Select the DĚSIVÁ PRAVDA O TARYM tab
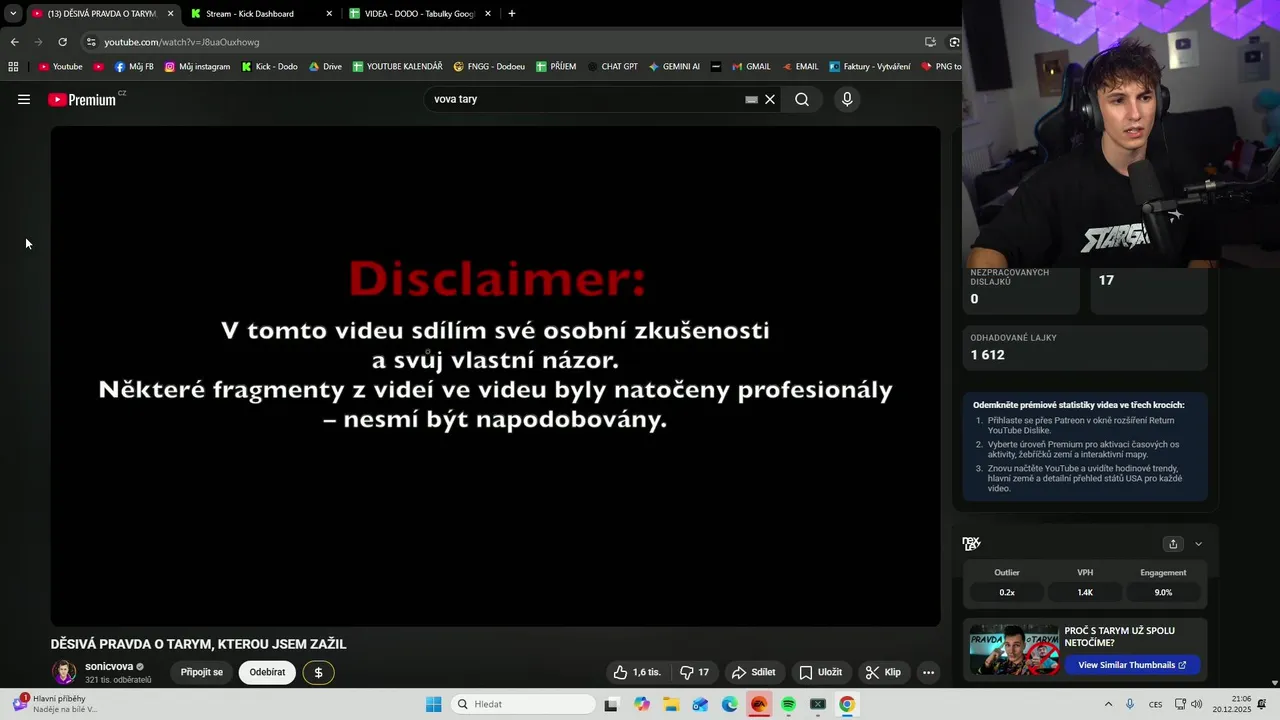Viewport: 1280px width, 720px height. (101, 14)
